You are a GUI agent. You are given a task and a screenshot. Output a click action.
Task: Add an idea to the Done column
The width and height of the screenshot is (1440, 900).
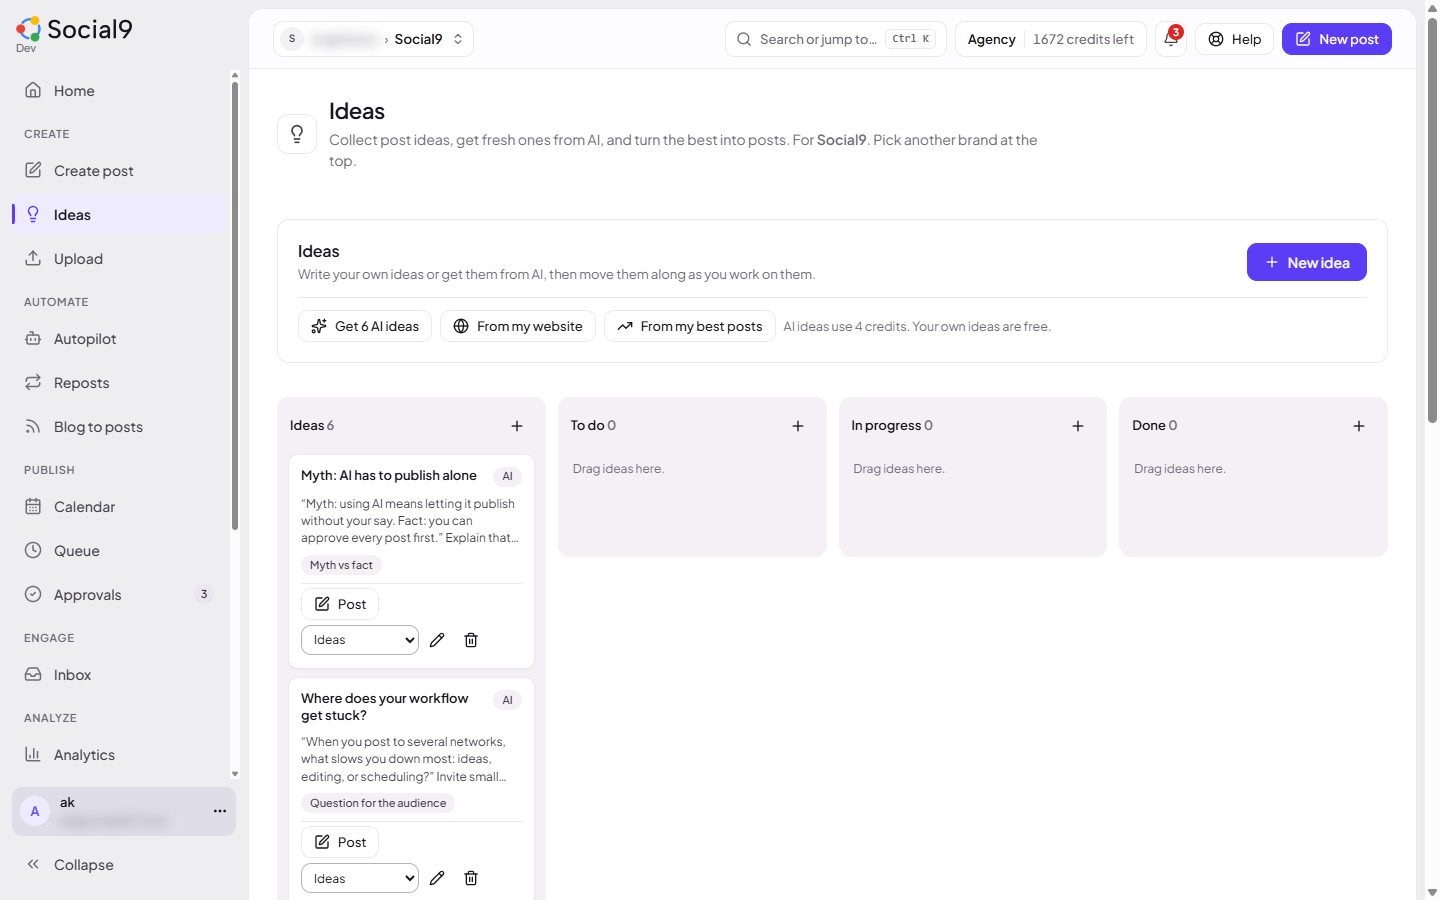click(1359, 426)
